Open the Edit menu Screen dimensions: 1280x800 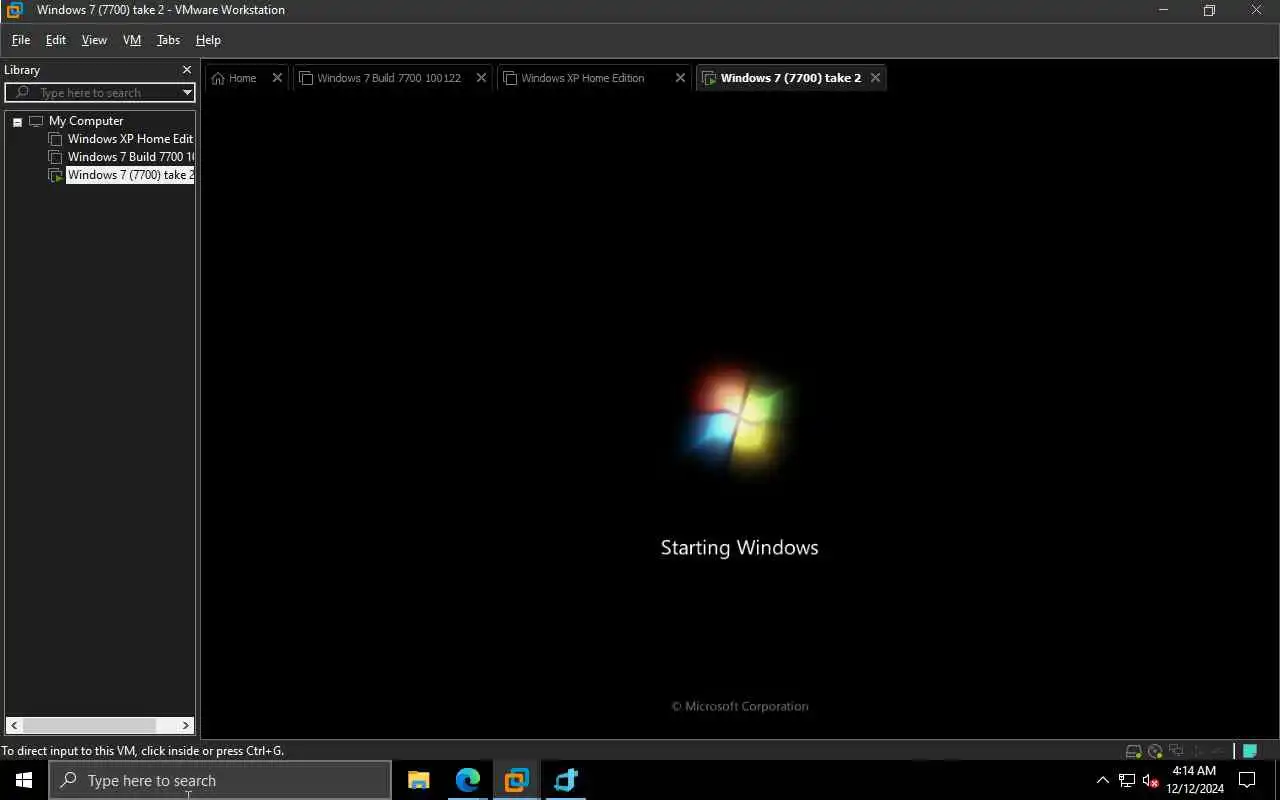56,40
